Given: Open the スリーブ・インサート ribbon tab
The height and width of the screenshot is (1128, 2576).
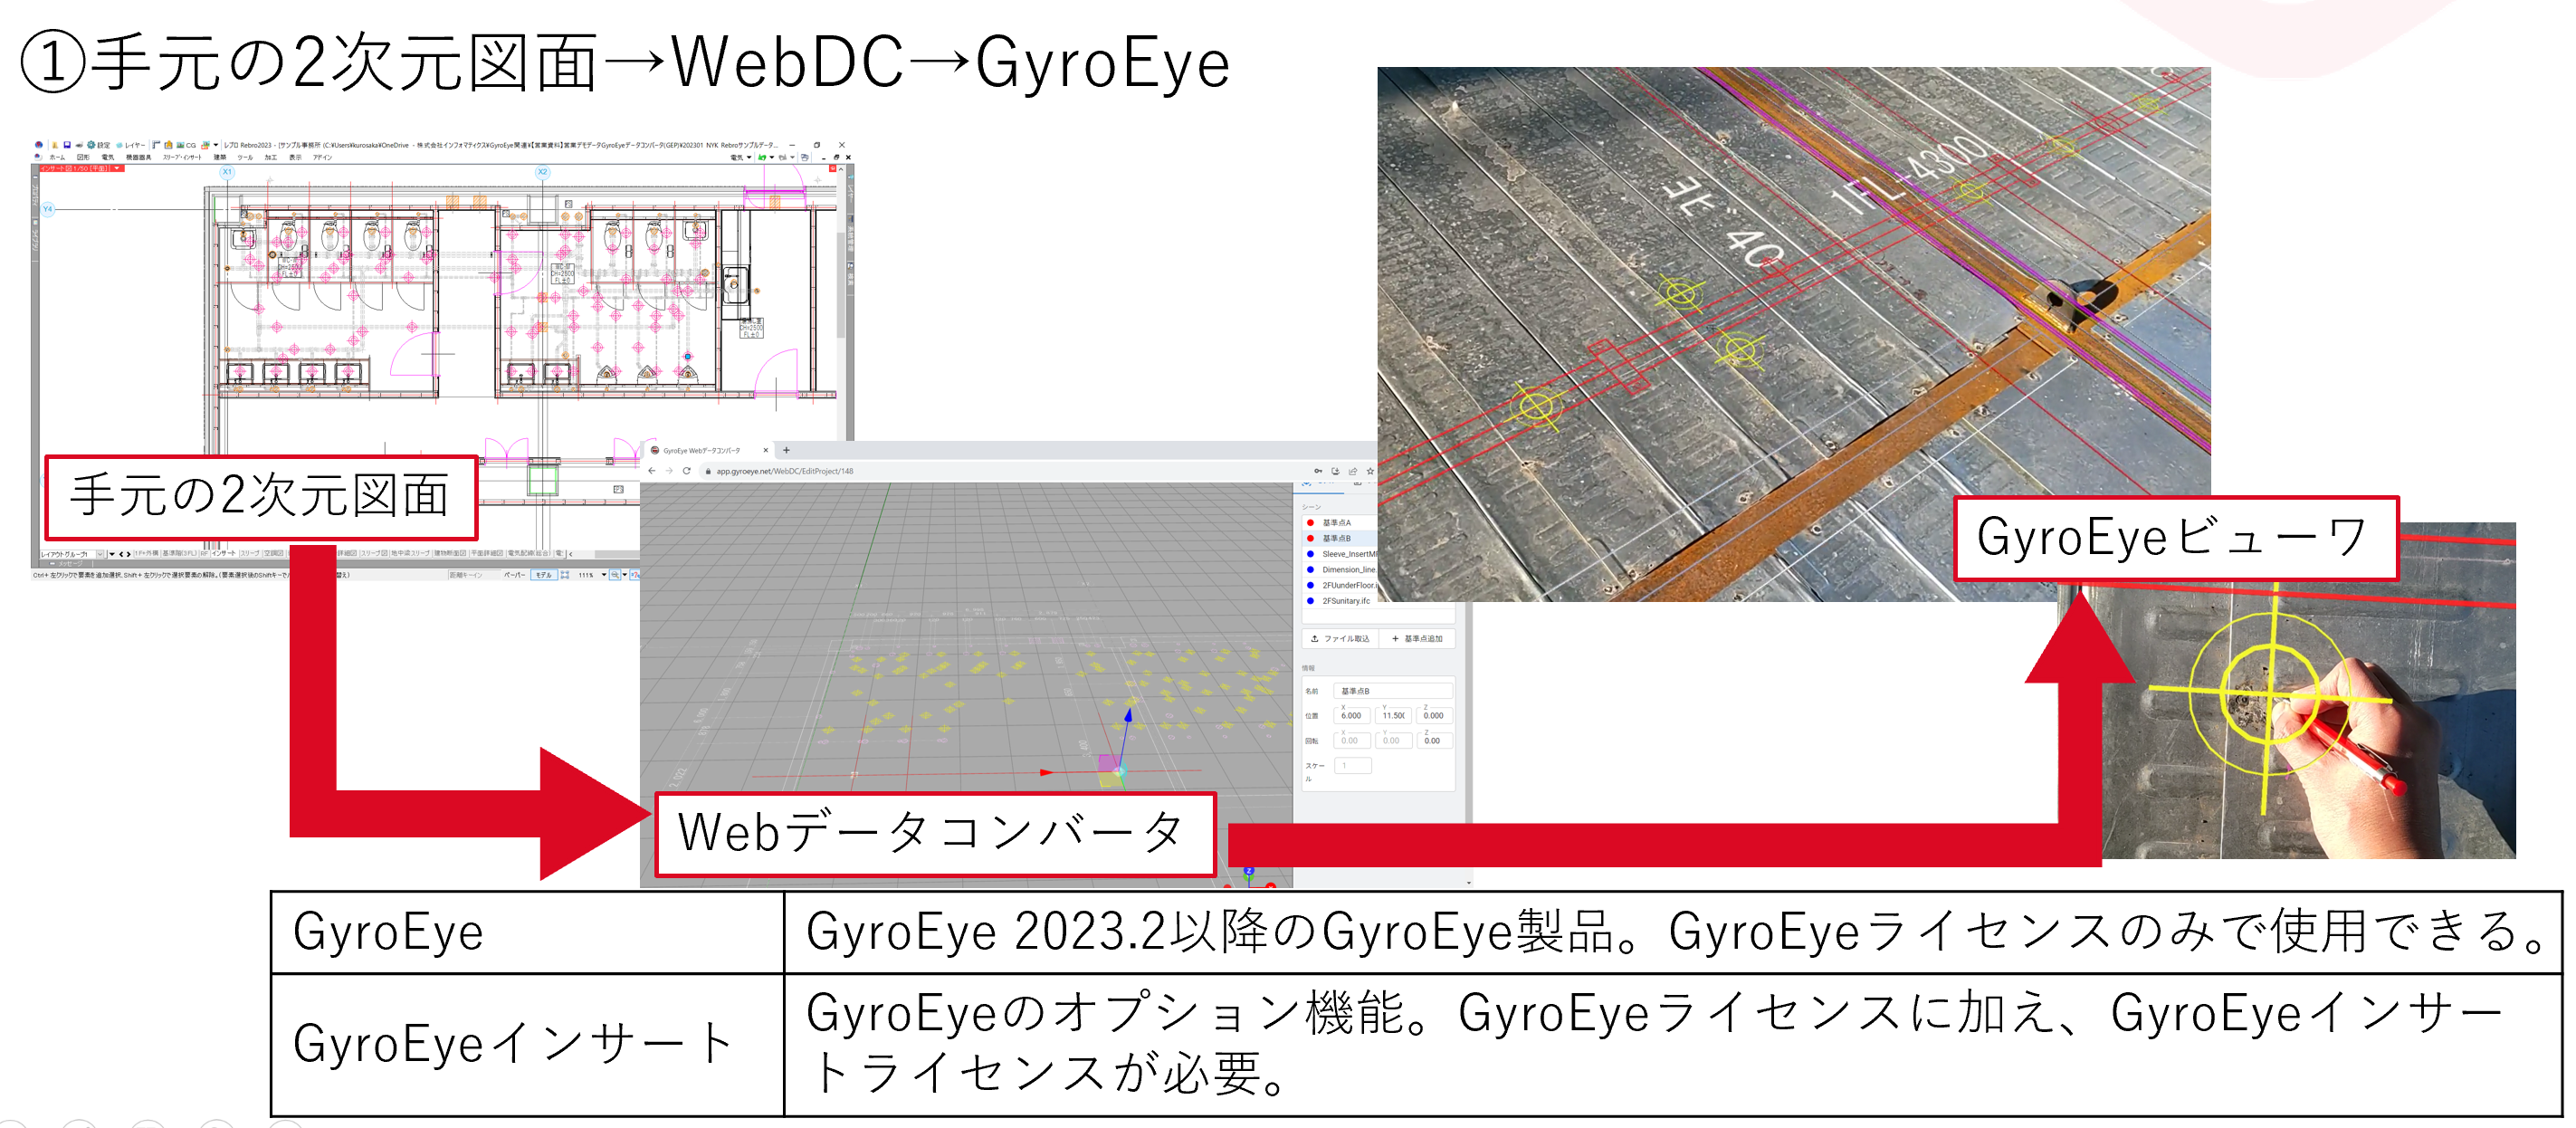Looking at the screenshot, I should tap(182, 157).
